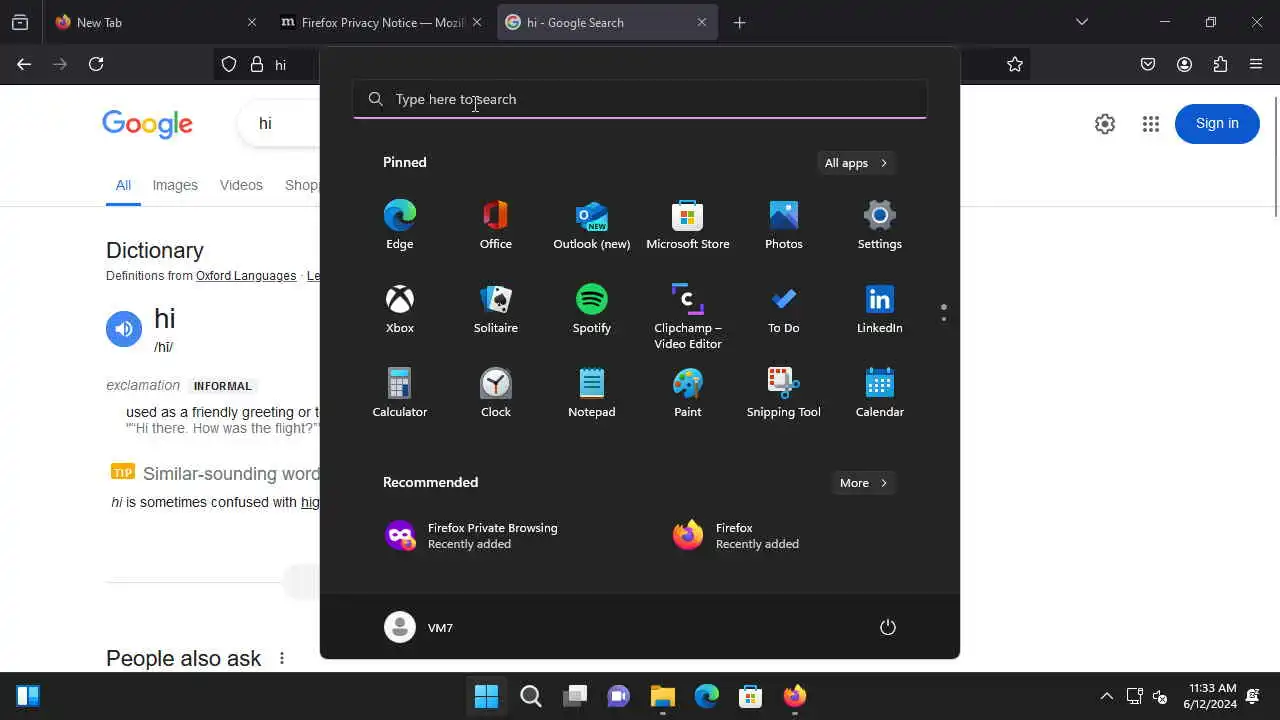Open Oxford Languages link
Screen dimensions: 1280x720
click(x=246, y=276)
